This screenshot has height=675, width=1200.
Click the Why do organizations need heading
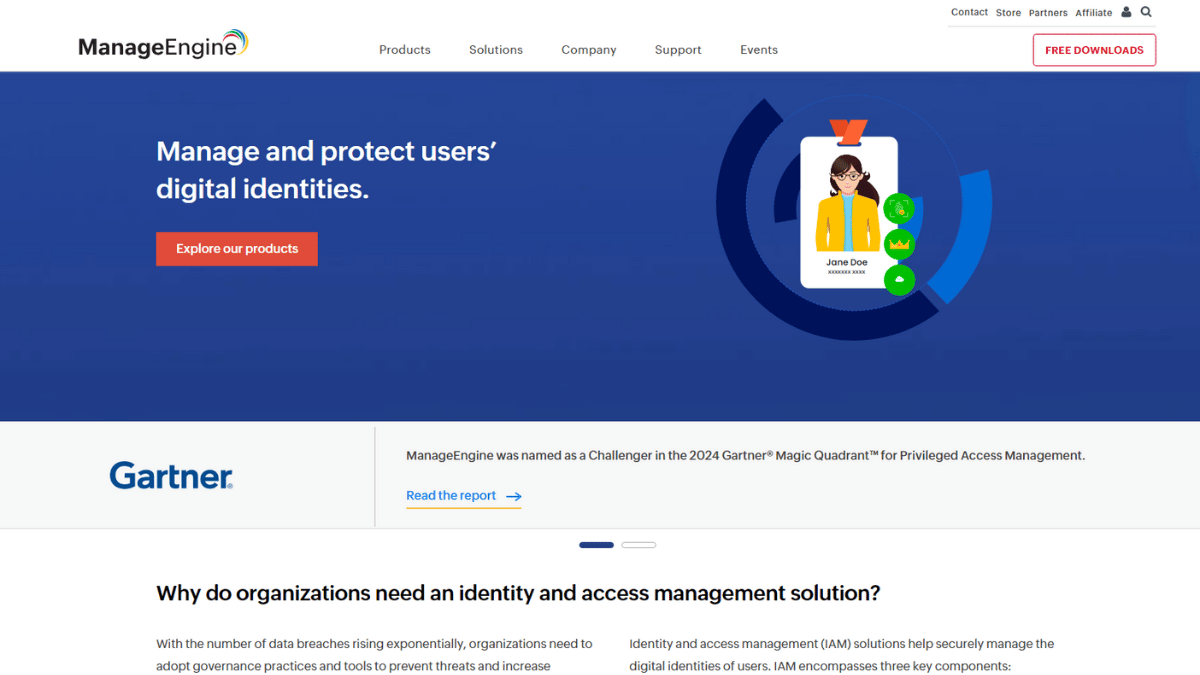(x=518, y=593)
